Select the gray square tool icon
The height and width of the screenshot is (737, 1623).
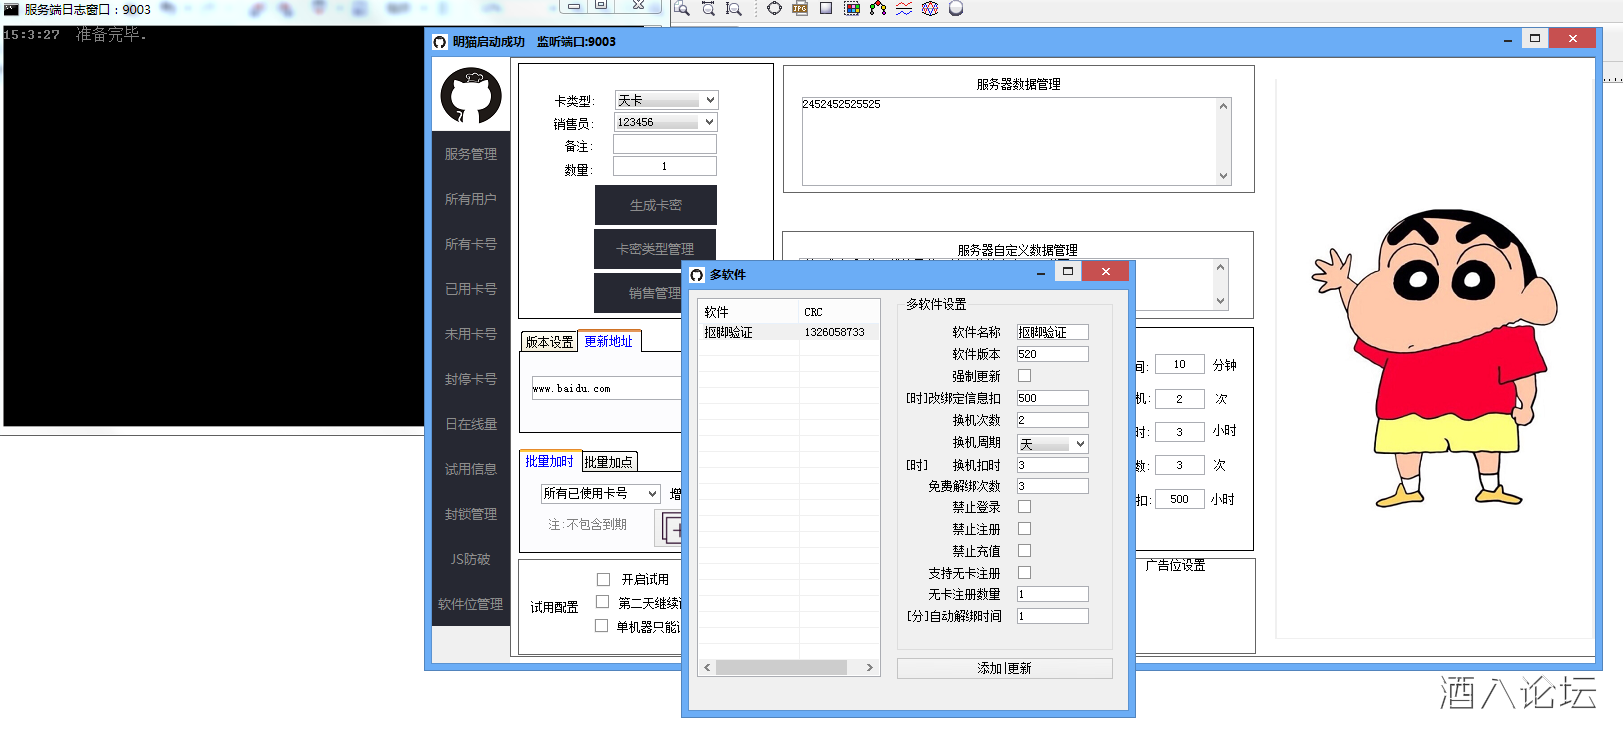click(826, 8)
